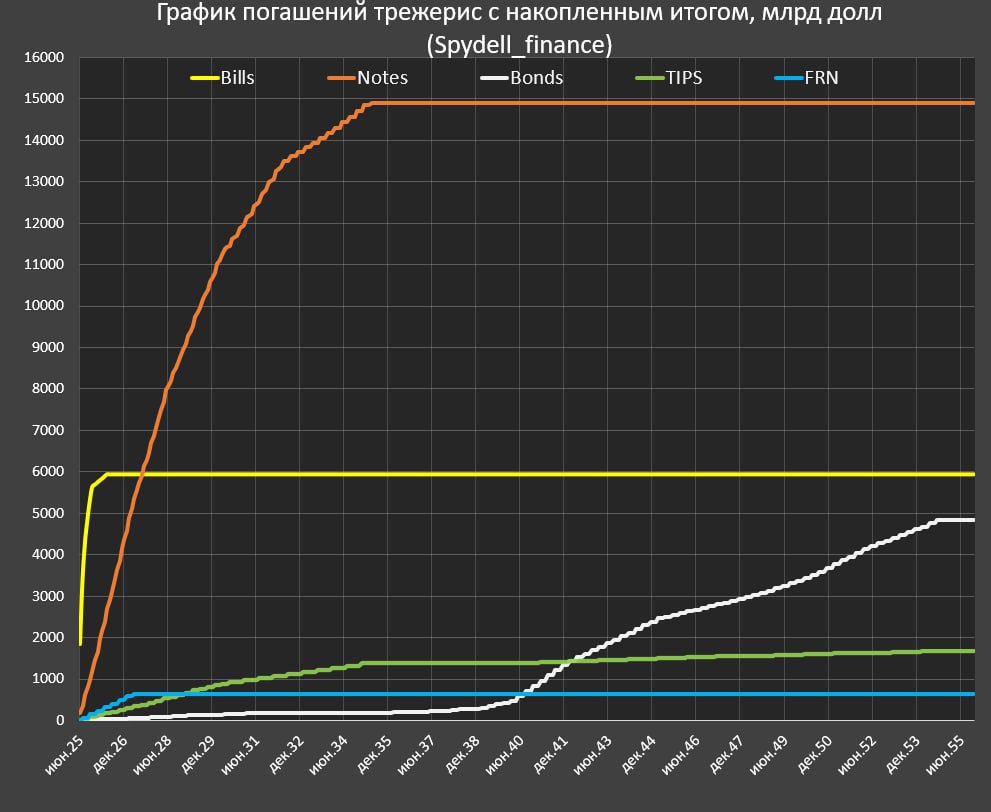
Task: Click the 10000 y-axis label
Action: [x=44, y=306]
